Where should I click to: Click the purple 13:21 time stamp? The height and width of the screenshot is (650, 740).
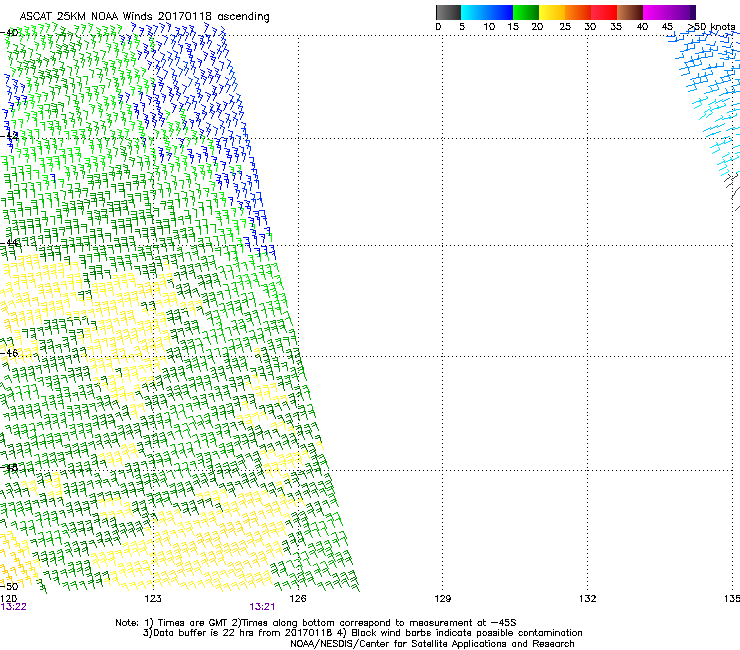pos(262,607)
